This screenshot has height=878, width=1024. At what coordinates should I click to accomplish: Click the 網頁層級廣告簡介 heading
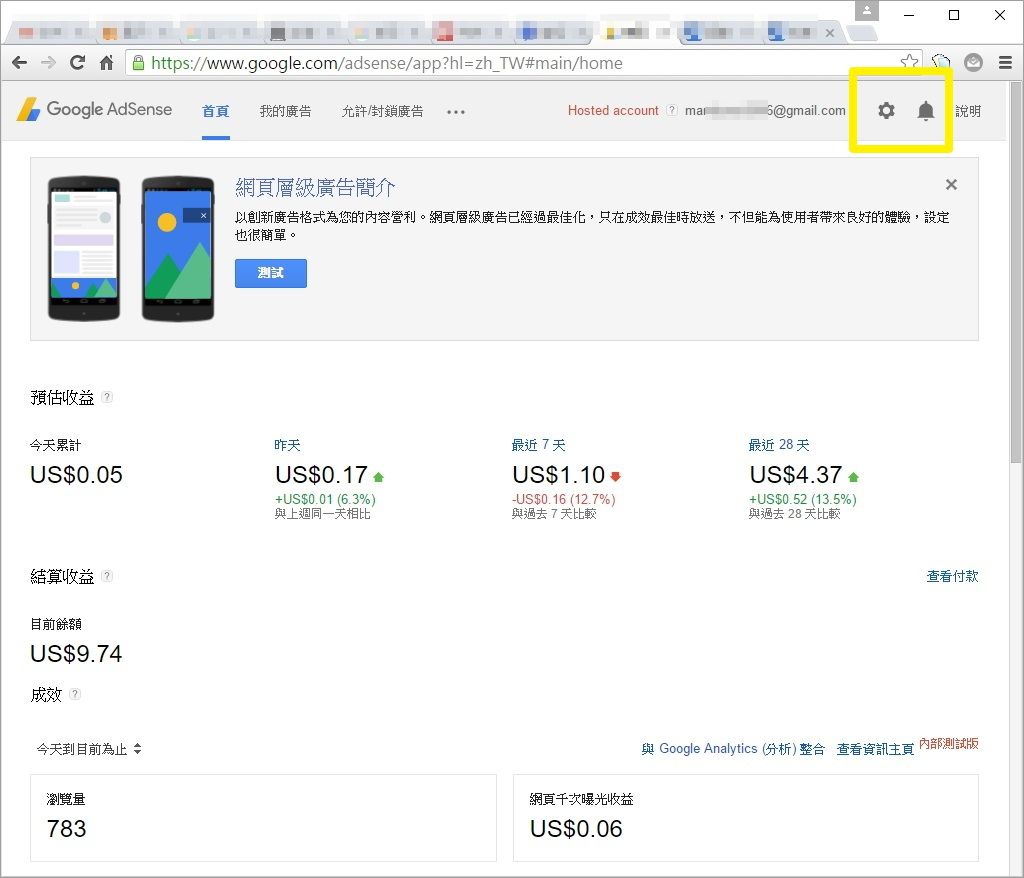[x=315, y=188]
